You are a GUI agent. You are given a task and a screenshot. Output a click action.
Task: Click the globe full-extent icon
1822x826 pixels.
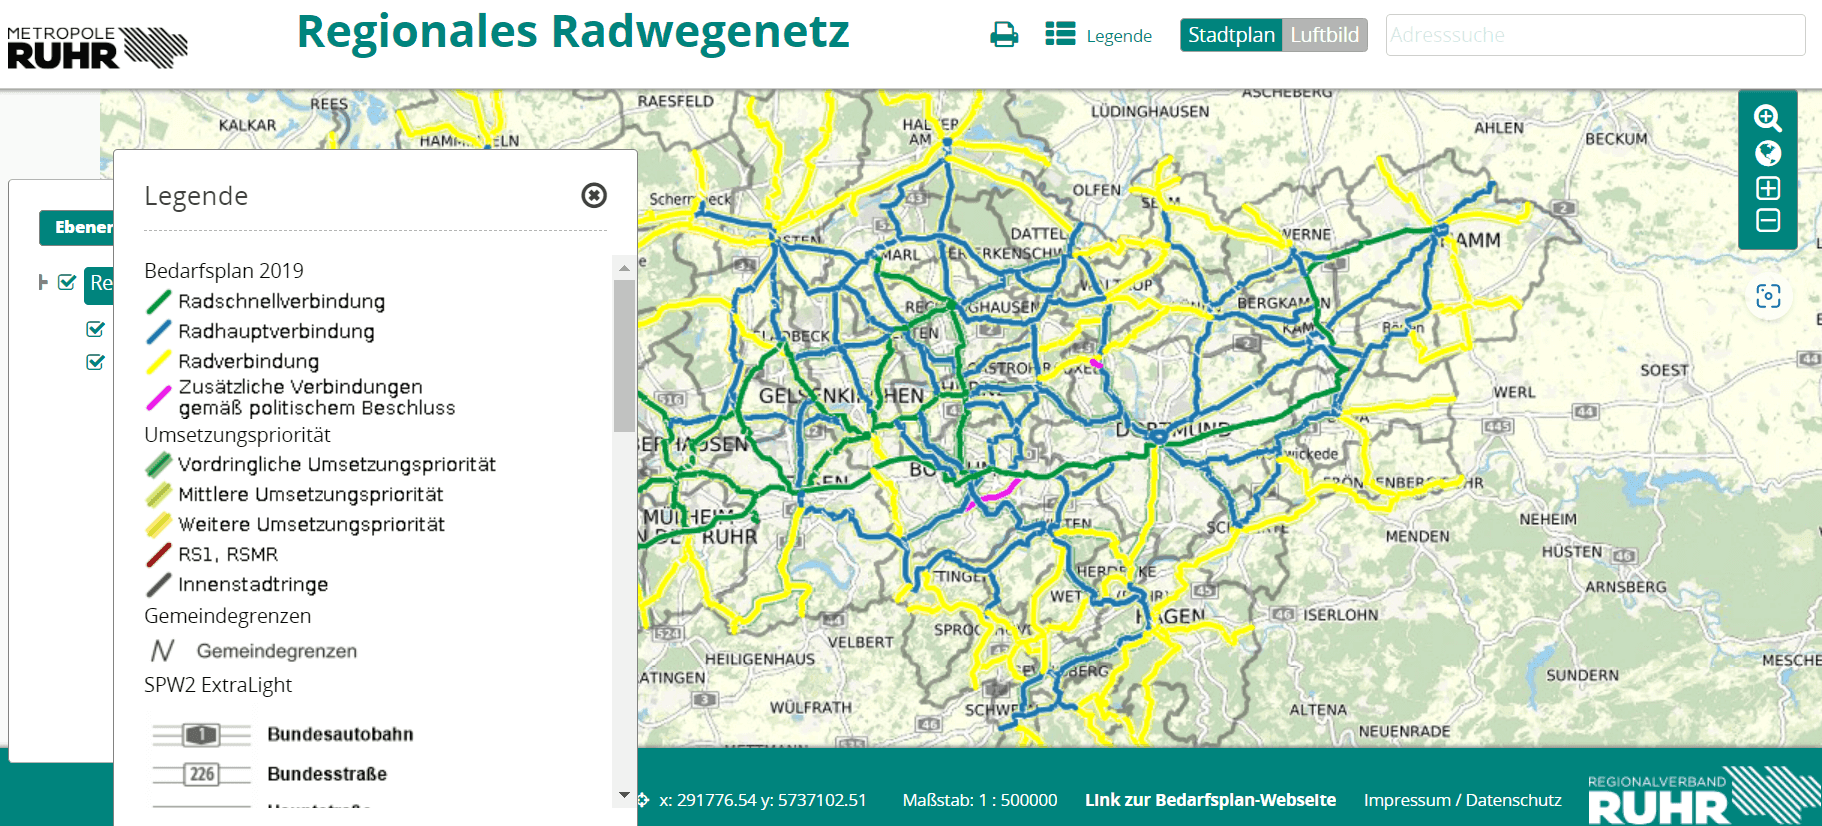1767,153
